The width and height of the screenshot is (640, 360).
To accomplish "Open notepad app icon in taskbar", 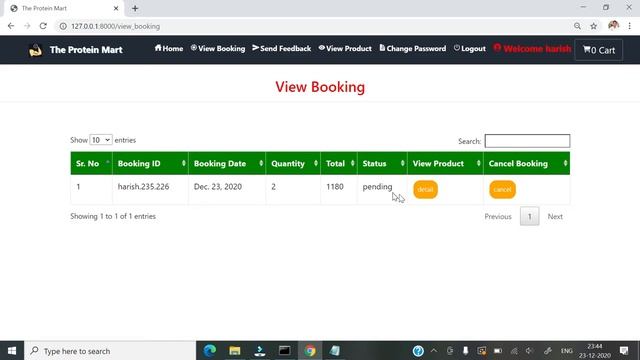I will tap(335, 351).
